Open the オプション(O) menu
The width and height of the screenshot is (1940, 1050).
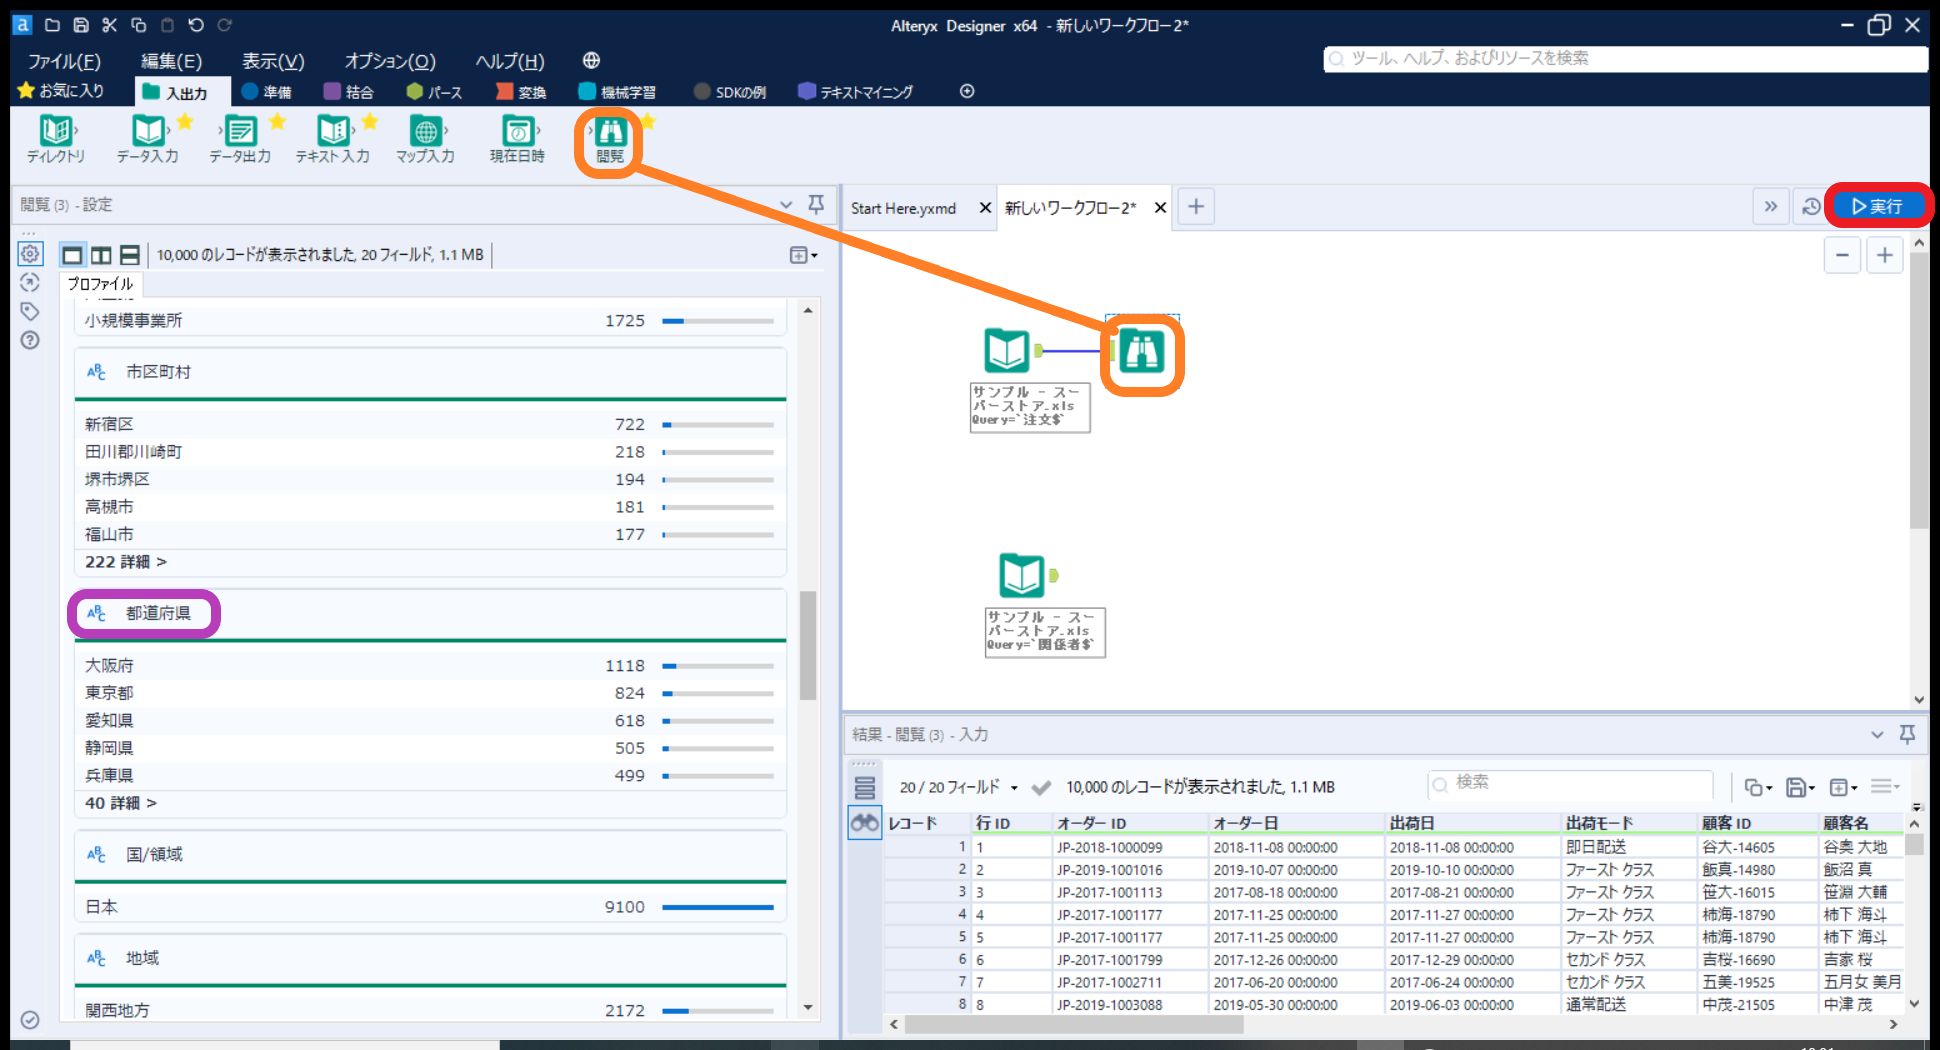click(x=390, y=61)
